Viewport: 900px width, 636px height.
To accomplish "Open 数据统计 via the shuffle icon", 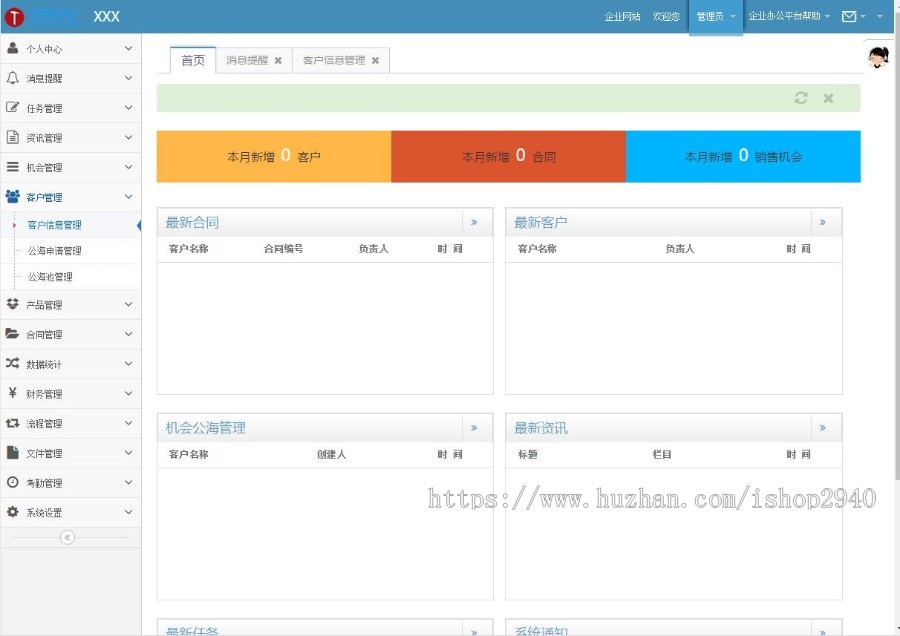I will click(12, 363).
